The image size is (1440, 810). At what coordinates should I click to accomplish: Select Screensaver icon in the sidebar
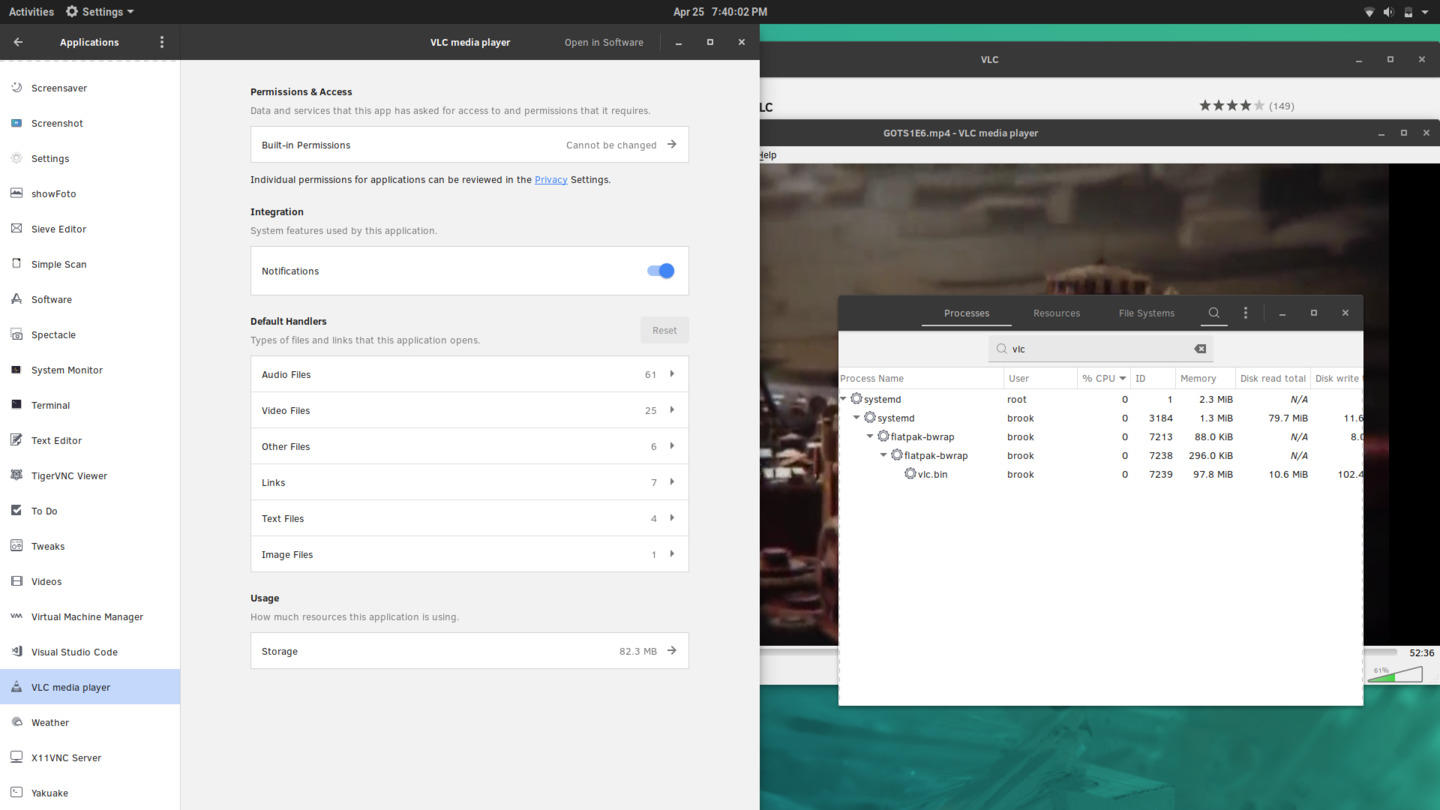[x=16, y=88]
